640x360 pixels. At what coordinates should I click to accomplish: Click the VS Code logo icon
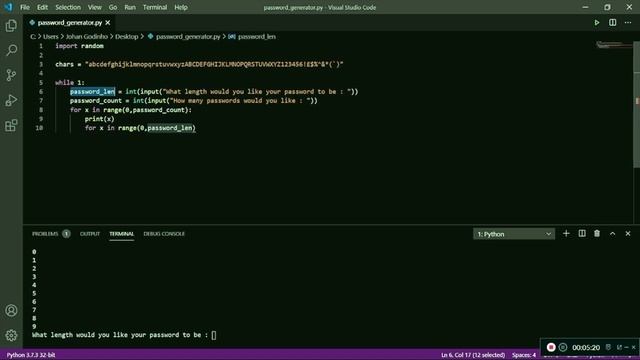pyautogui.click(x=8, y=7)
